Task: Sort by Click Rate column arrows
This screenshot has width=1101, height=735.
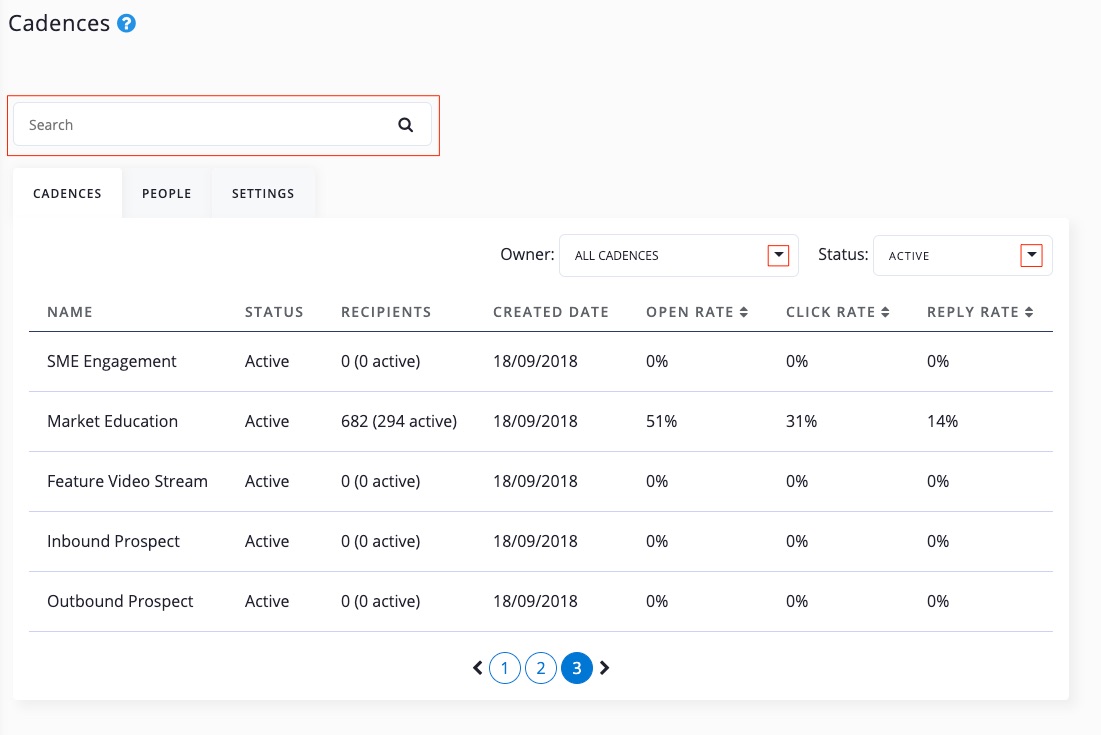Action: [x=885, y=312]
